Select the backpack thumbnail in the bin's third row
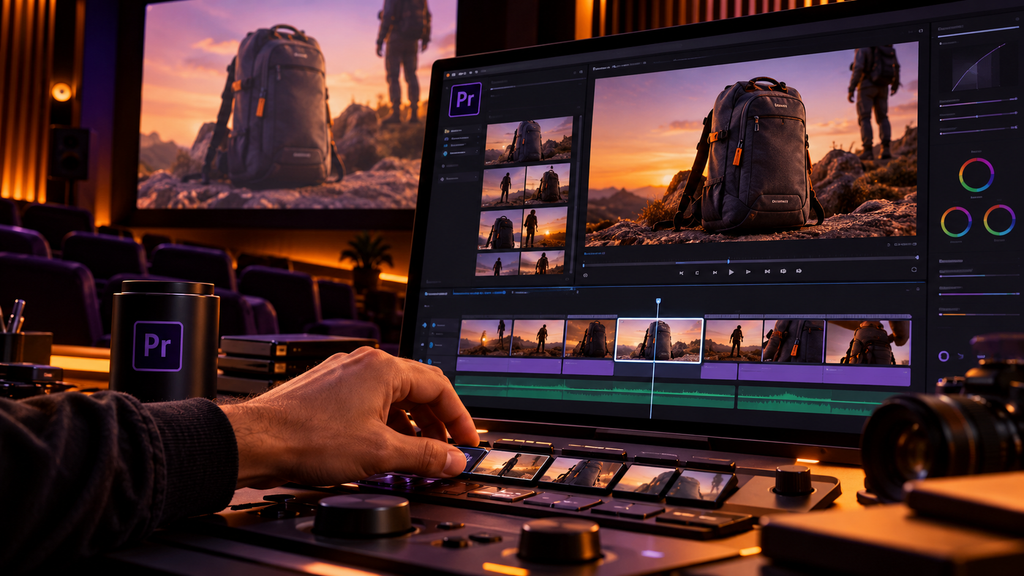1024x576 pixels. coord(500,229)
